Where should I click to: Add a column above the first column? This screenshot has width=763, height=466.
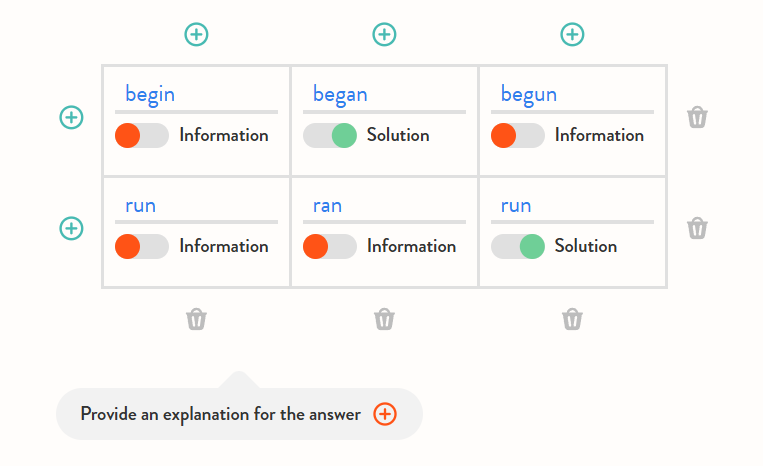[x=197, y=35]
